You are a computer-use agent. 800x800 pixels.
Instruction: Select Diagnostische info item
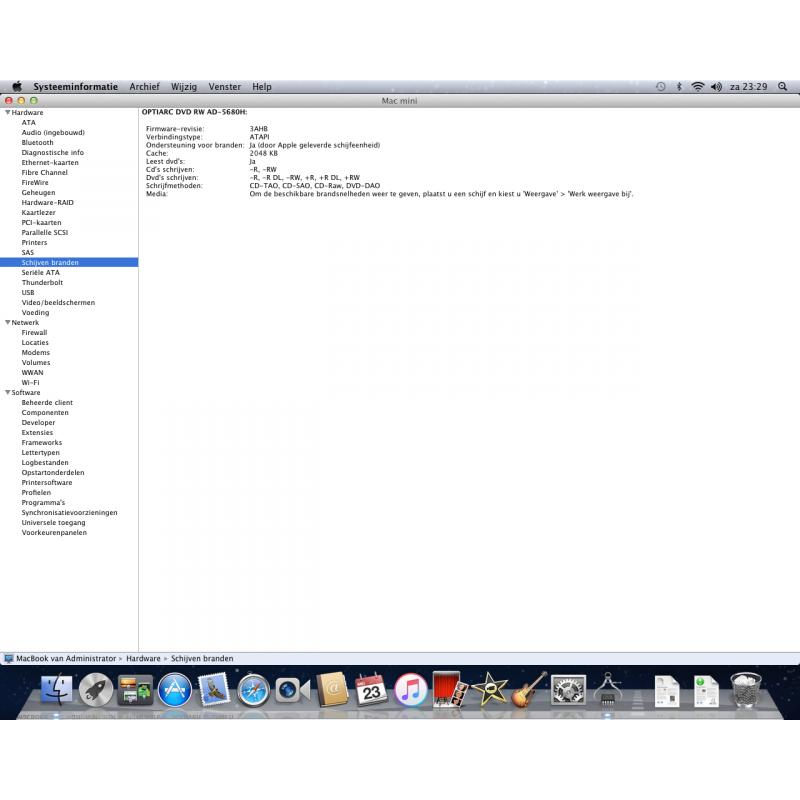tap(53, 153)
